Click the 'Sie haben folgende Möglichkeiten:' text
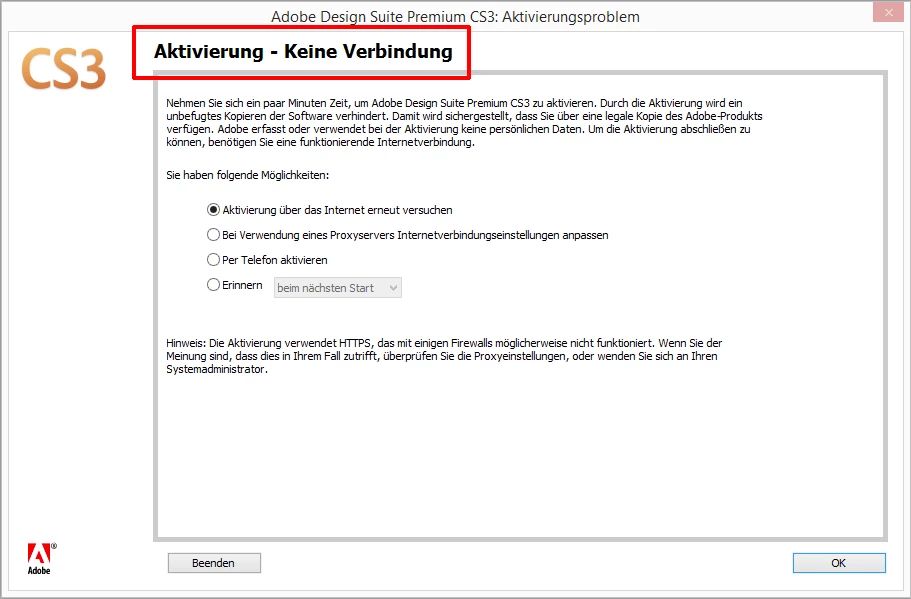Viewport: 911px width, 599px height. coord(248,175)
